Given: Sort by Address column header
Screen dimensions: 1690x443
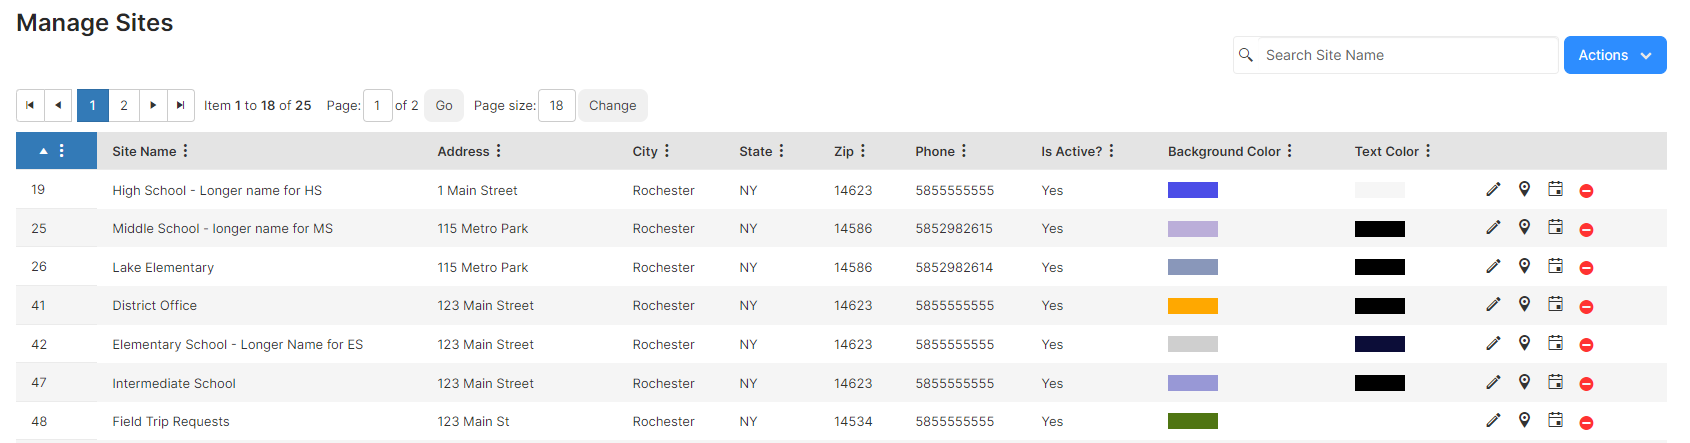Looking at the screenshot, I should tap(463, 152).
